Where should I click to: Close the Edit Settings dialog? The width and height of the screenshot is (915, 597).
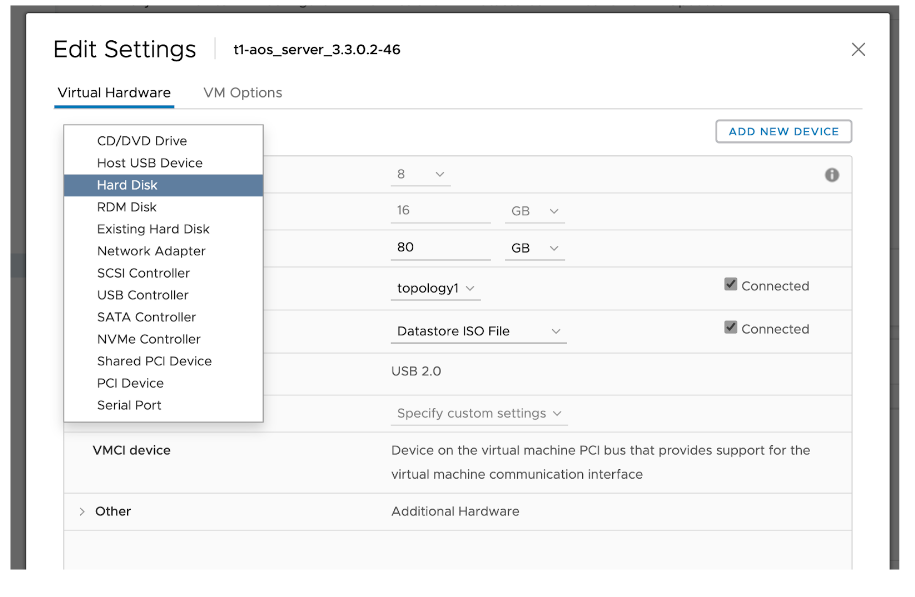pyautogui.click(x=858, y=49)
